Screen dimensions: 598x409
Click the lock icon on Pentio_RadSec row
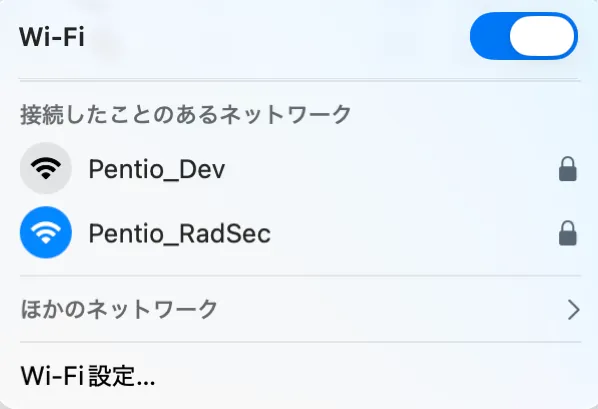[x=567, y=233]
